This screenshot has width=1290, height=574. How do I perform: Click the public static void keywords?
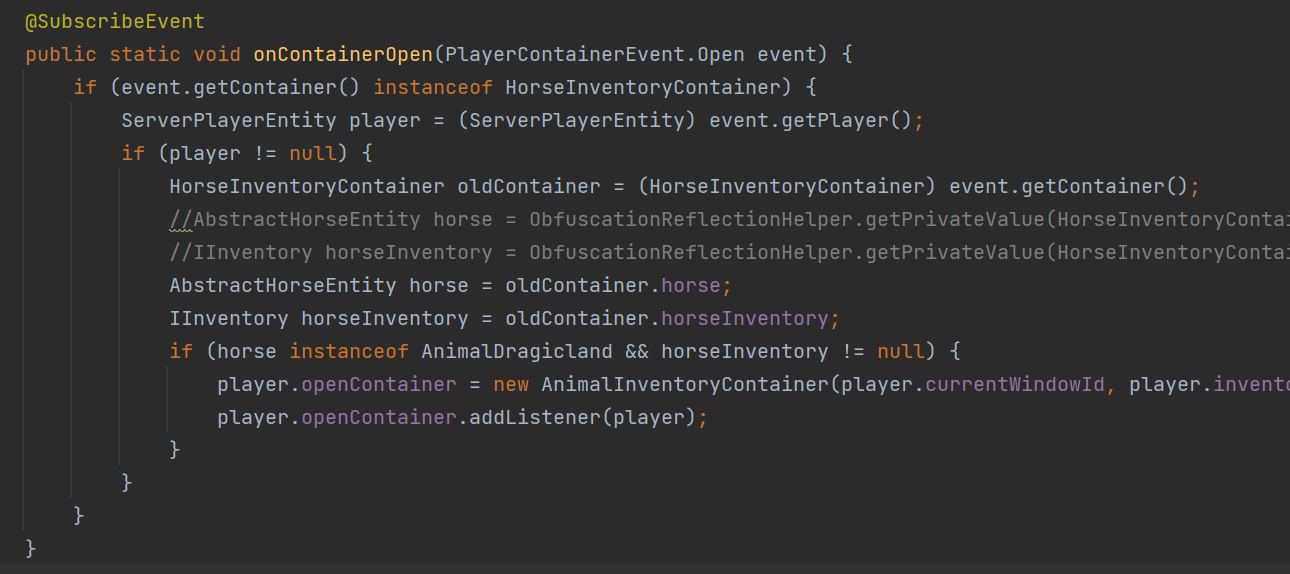[x=133, y=54]
